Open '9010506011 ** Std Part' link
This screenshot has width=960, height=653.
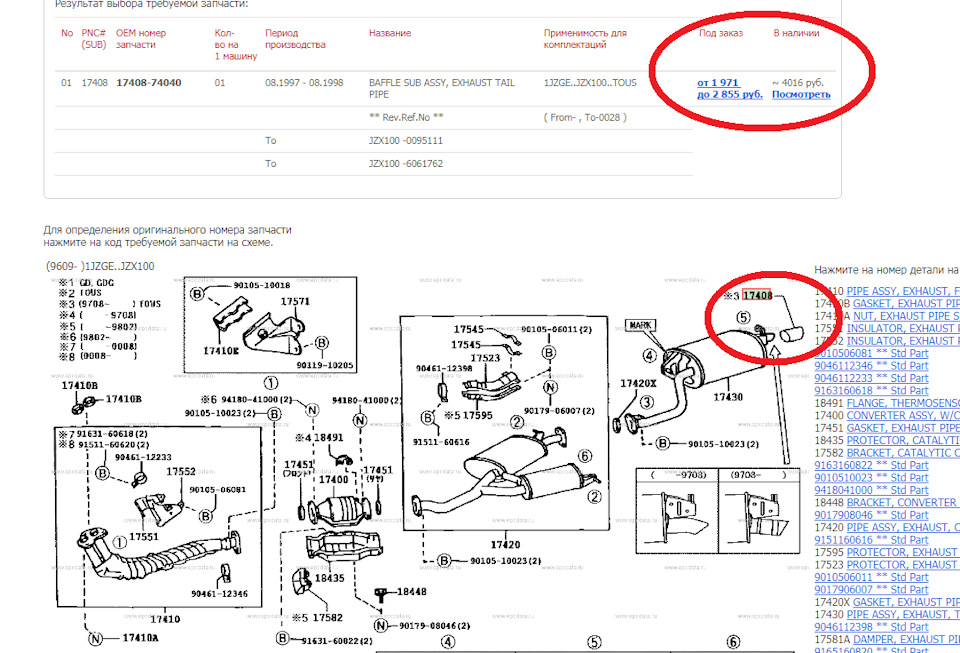coord(871,578)
